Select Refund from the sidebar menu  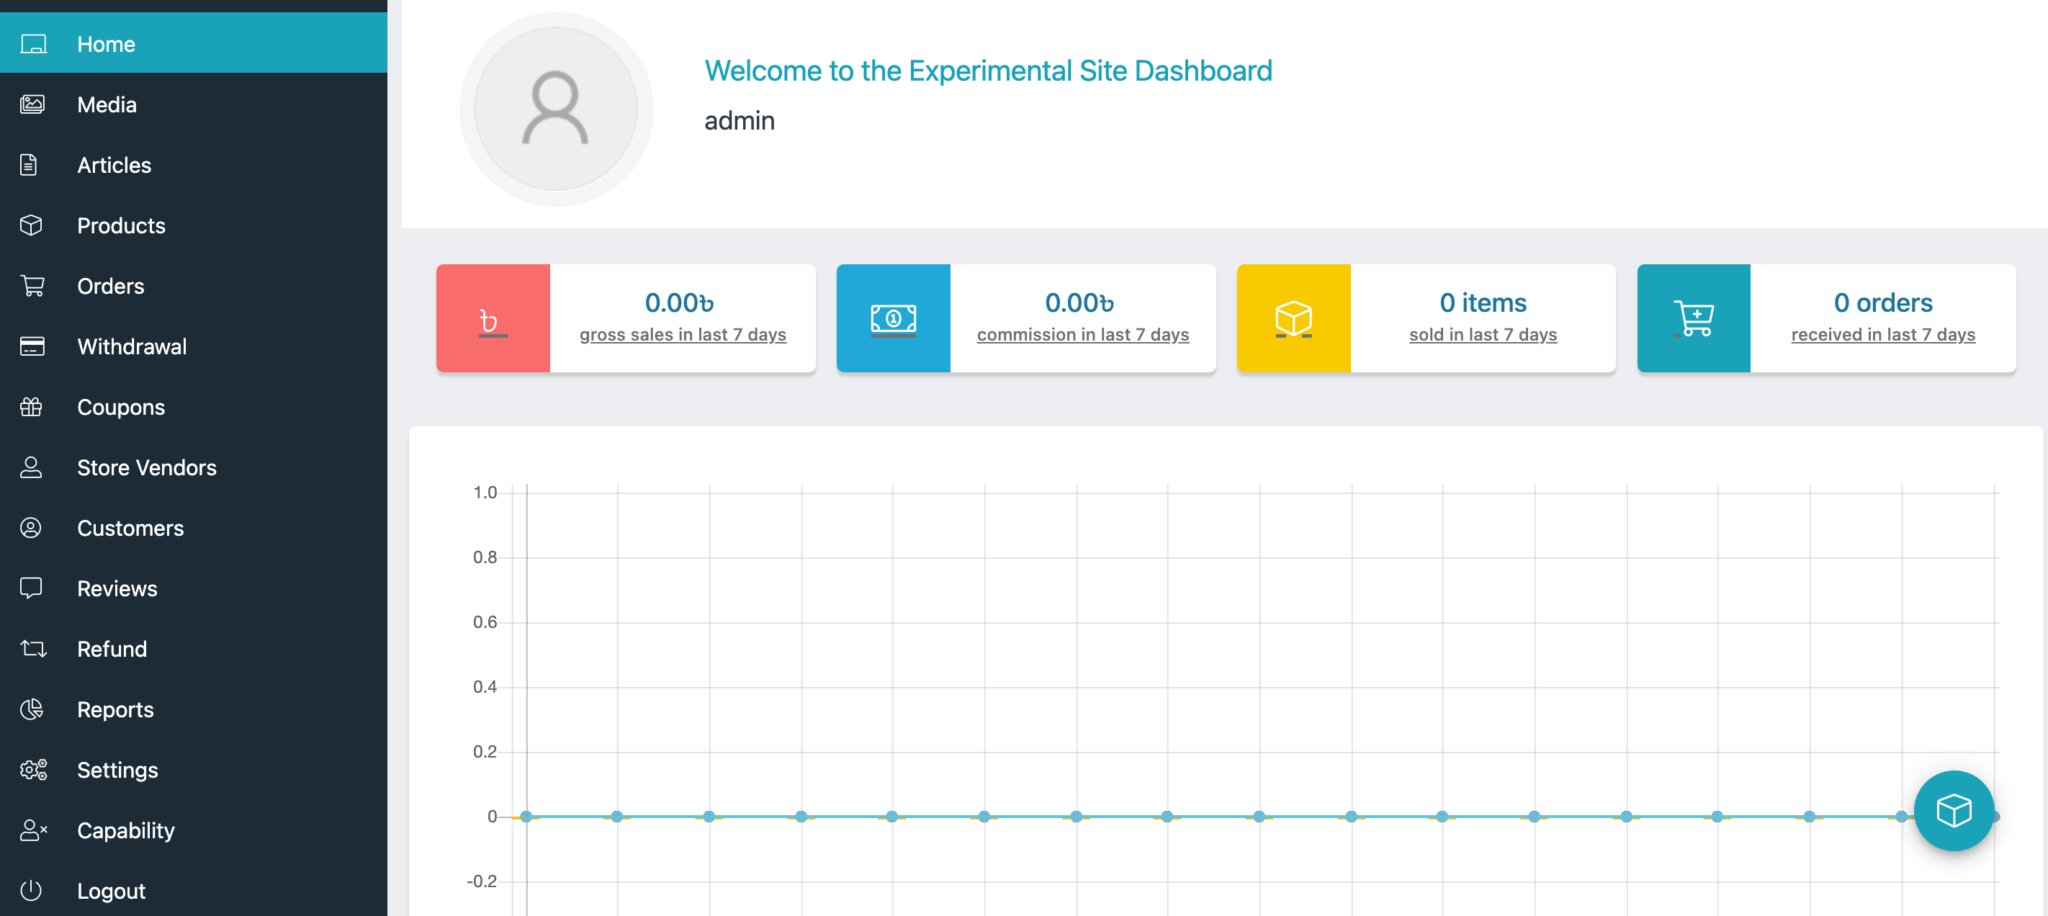pos(112,649)
